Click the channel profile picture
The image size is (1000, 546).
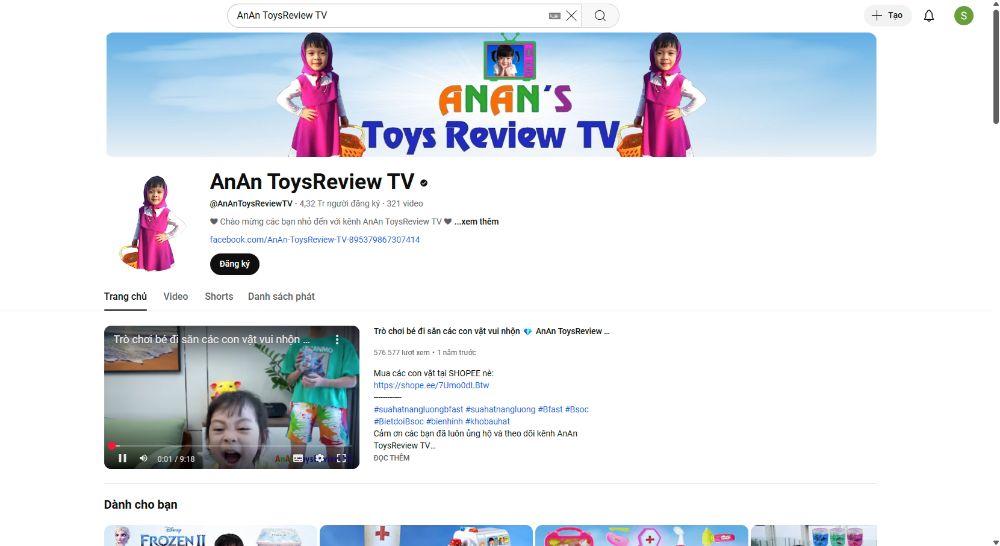click(x=153, y=223)
